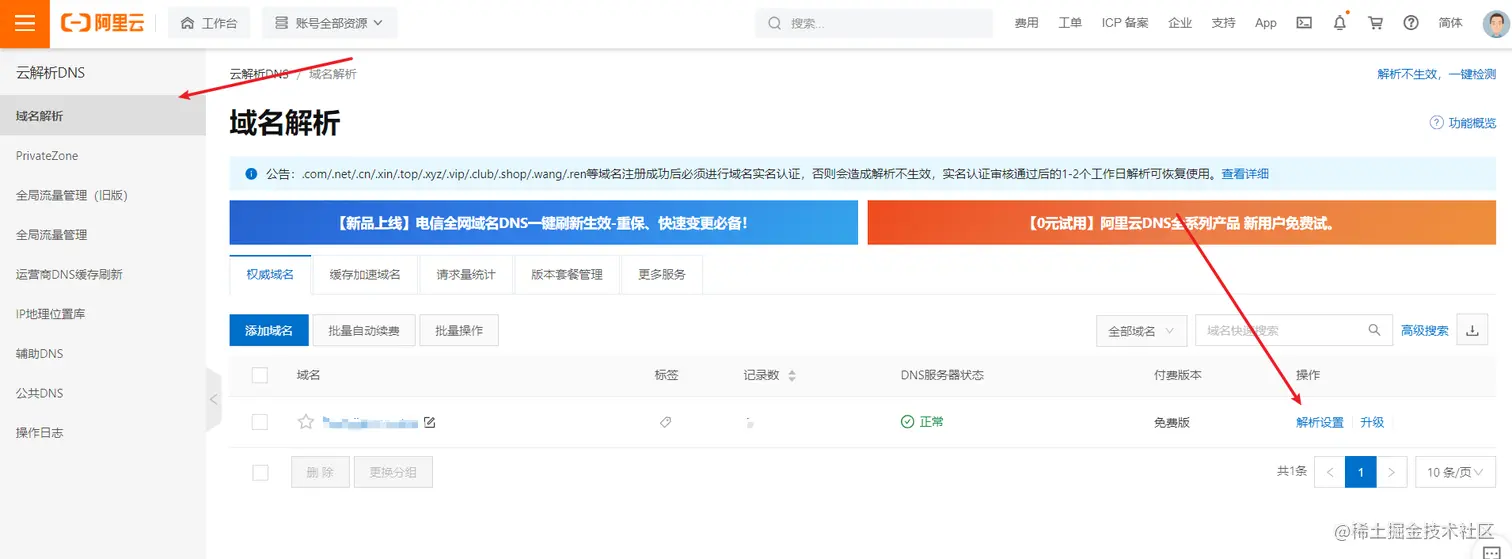Go to previous page arrow

coord(1329,472)
